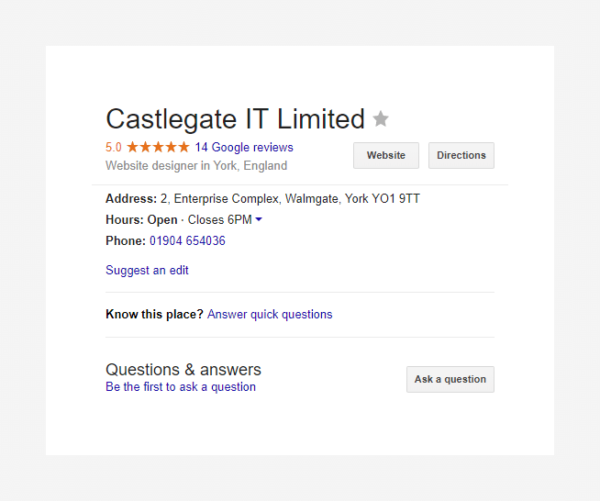The image size is (600, 501).
Task: Click Website designer in York, England text
Action: 196,166
